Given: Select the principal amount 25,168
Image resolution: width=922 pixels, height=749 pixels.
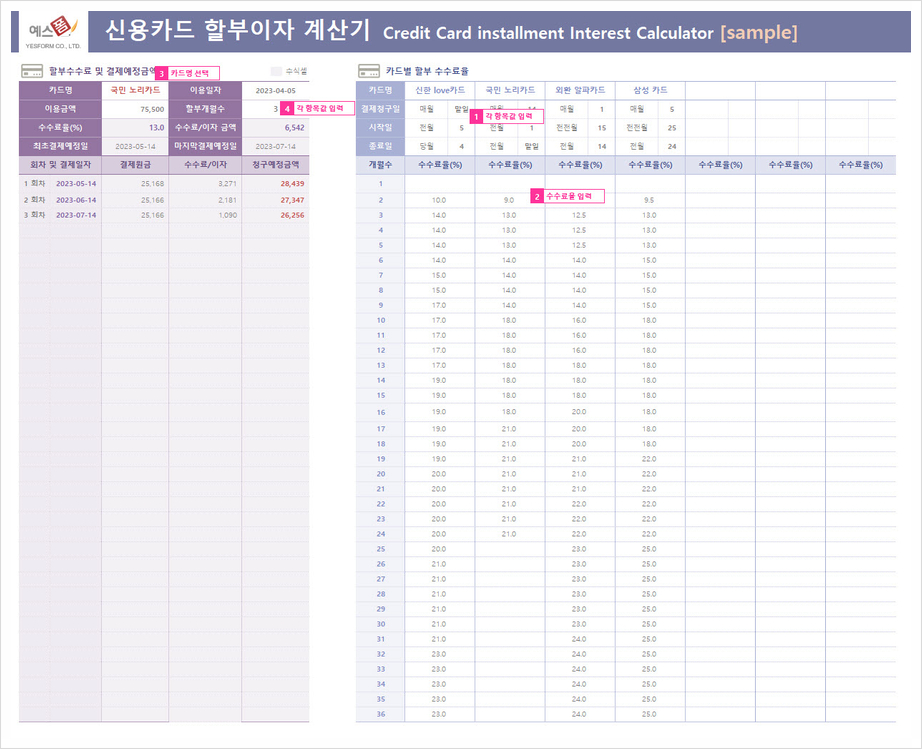Looking at the screenshot, I should pyautogui.click(x=152, y=183).
